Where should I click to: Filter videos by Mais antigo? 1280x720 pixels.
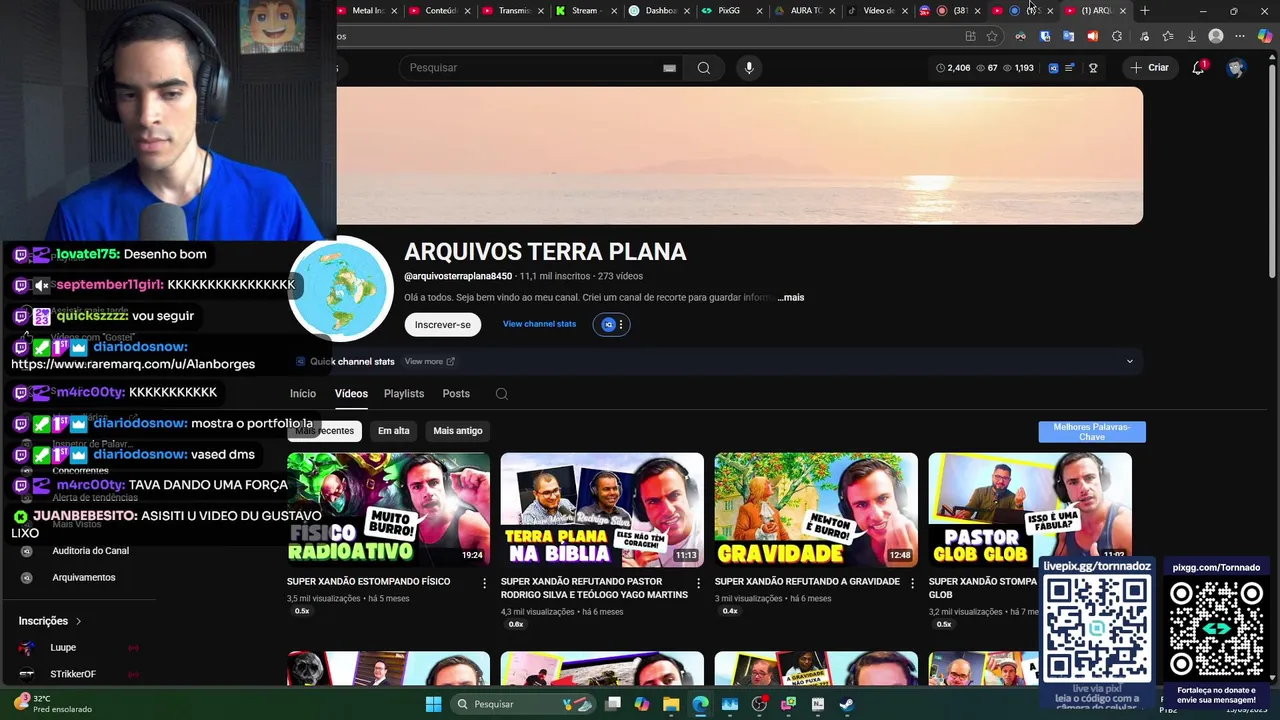(458, 431)
